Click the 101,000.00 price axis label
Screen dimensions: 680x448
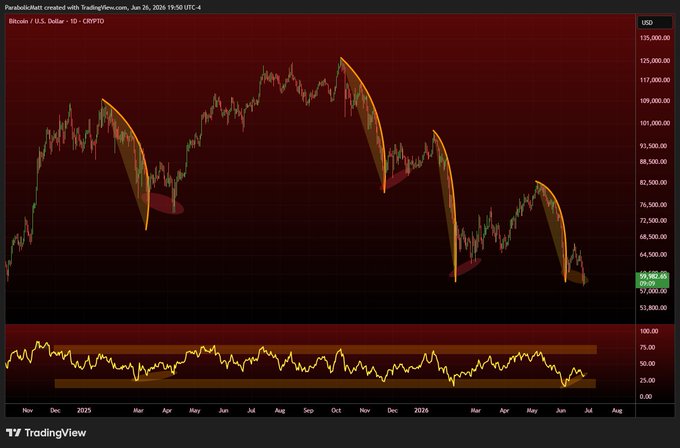(x=654, y=123)
